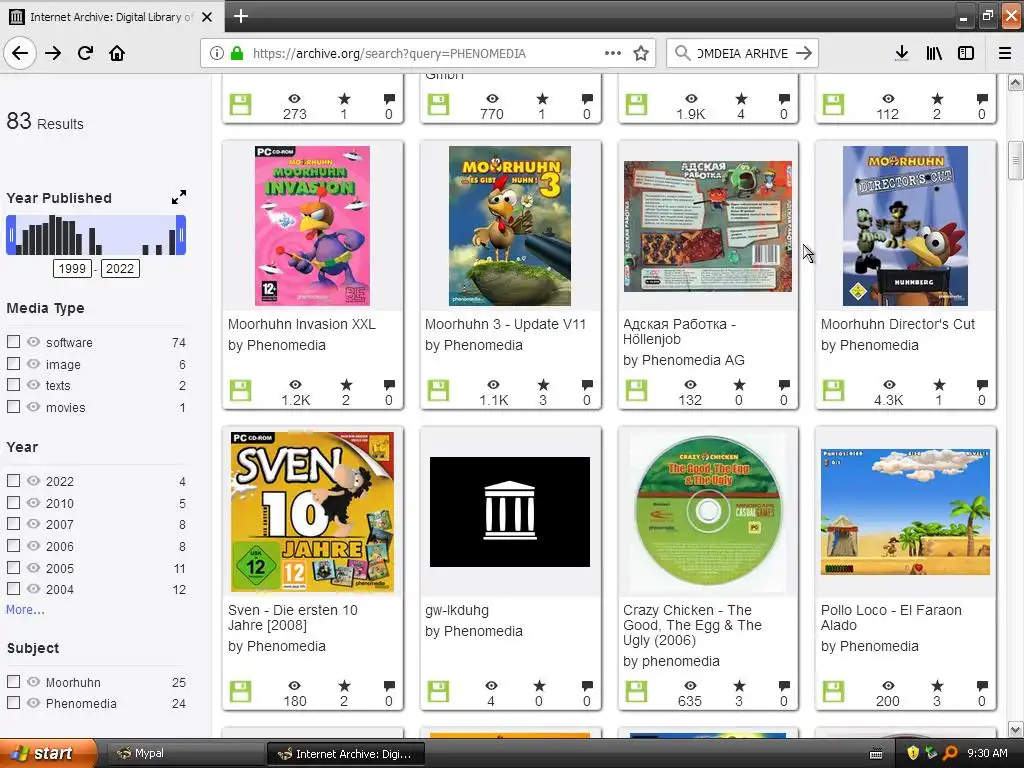This screenshot has width=1024, height=768.
Task: Click favorites star on Moorhuhn 3 card
Action: (x=543, y=385)
